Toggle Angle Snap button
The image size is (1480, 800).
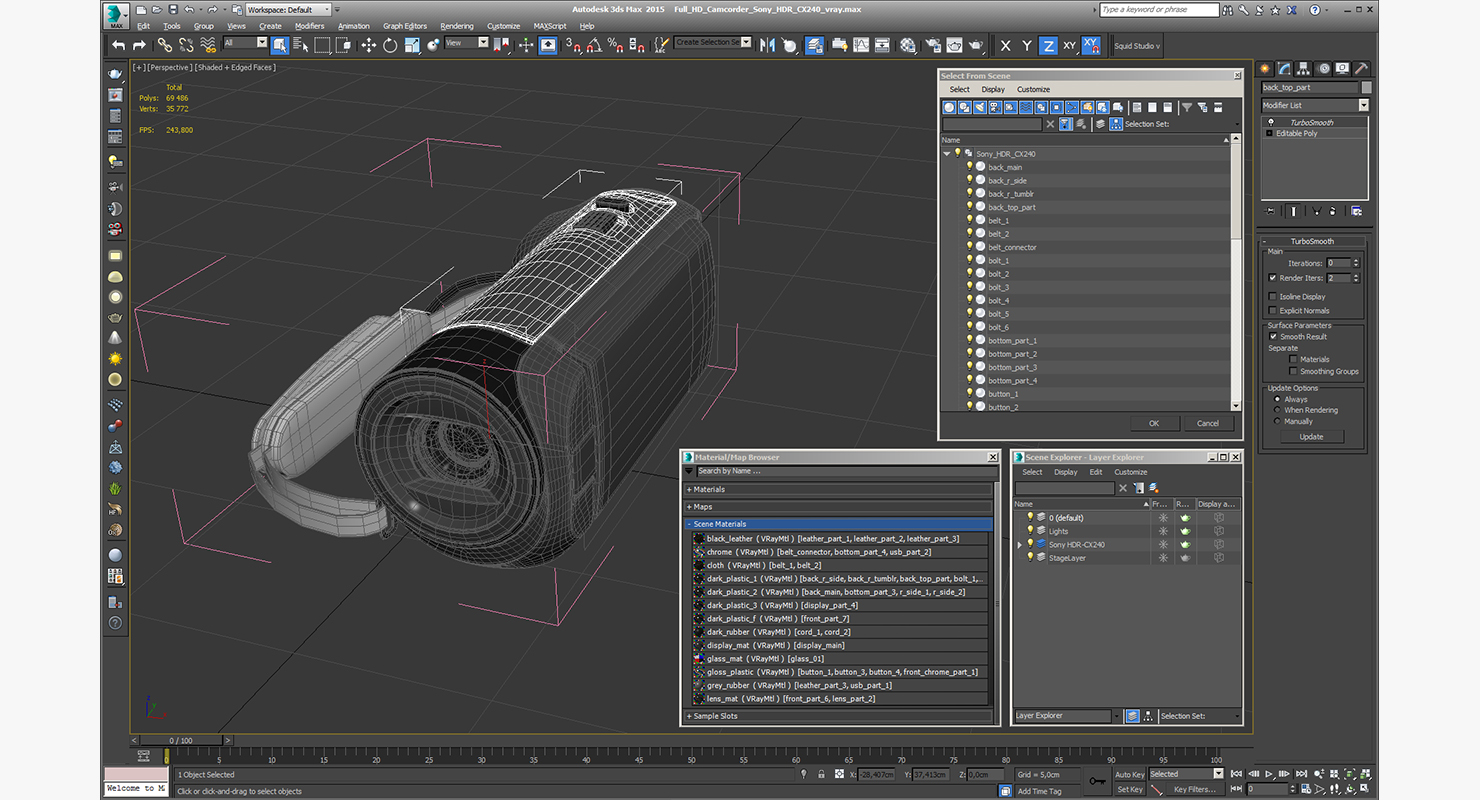click(594, 45)
